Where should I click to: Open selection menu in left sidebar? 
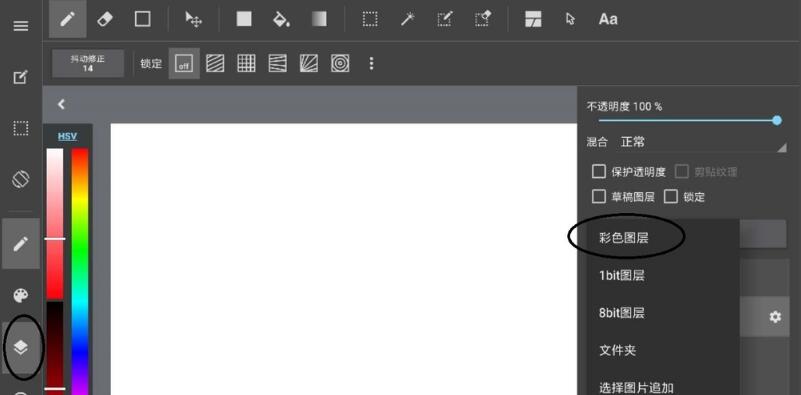[x=20, y=128]
